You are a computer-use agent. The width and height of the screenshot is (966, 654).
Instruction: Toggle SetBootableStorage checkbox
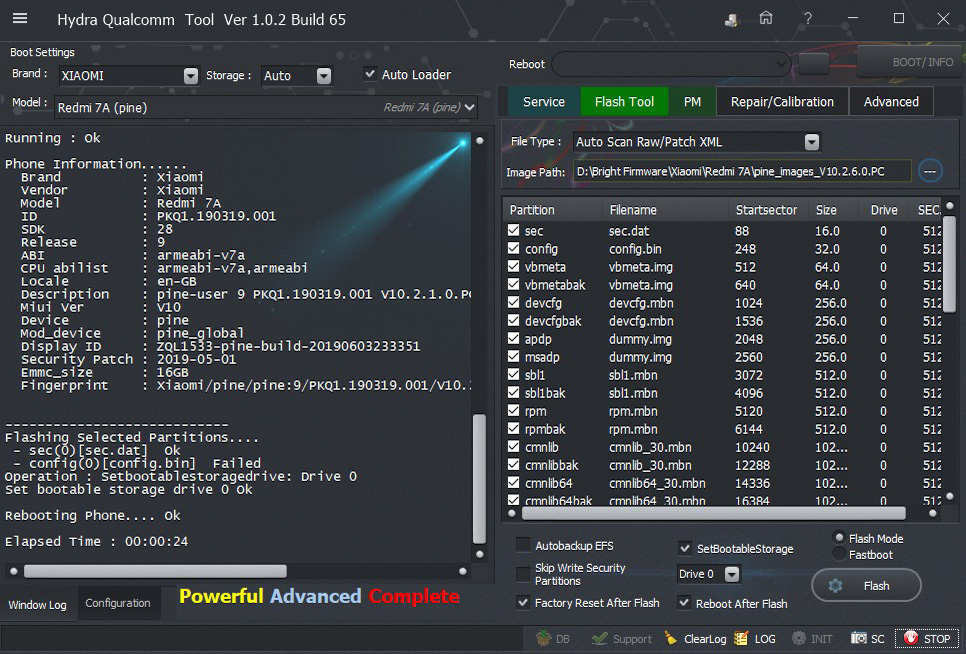[x=684, y=548]
